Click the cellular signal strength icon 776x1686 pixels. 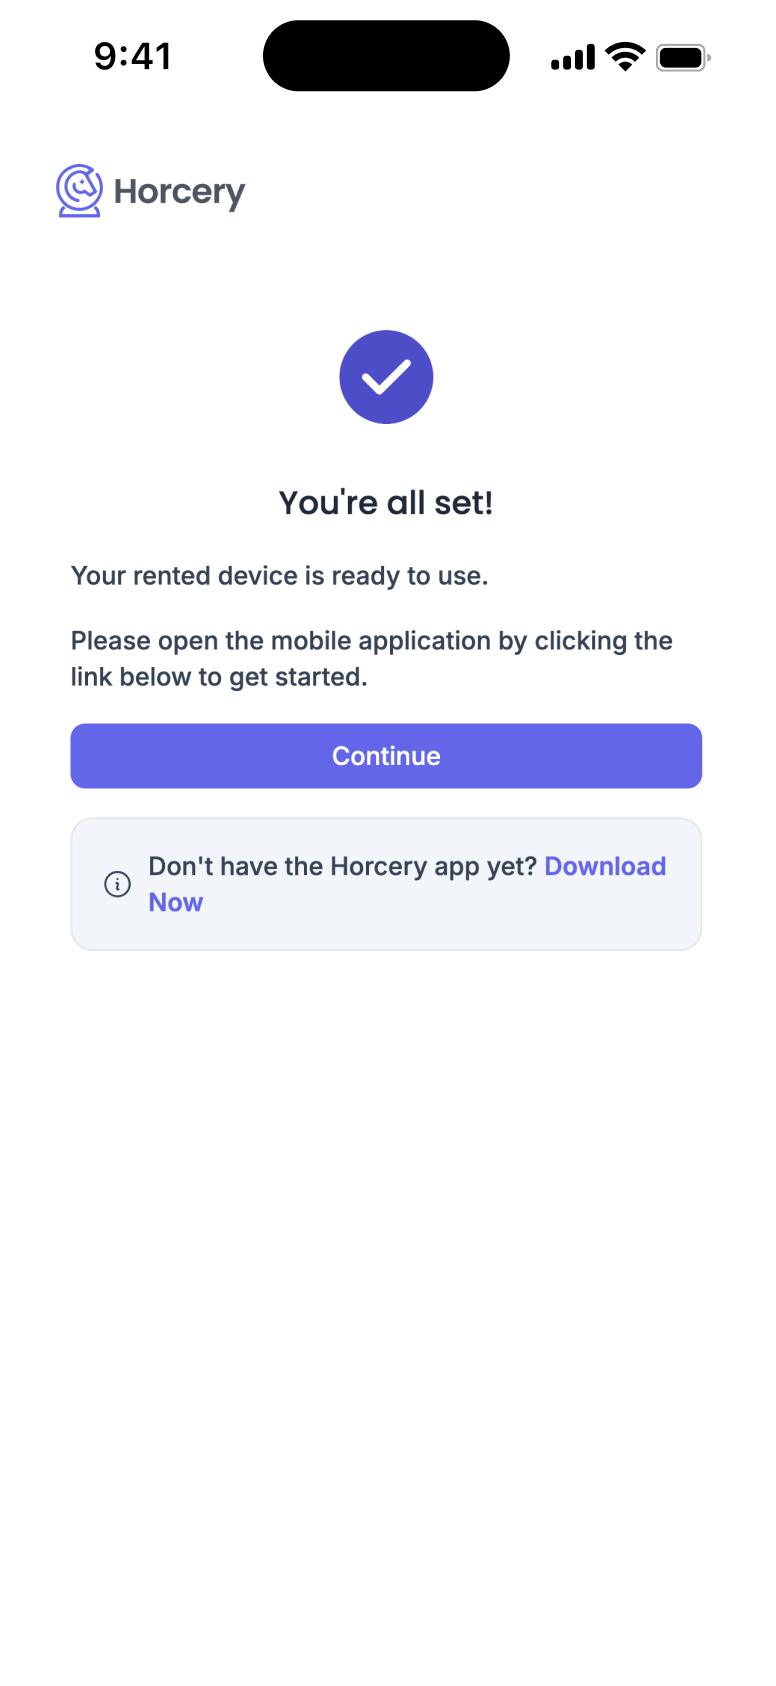coord(573,58)
